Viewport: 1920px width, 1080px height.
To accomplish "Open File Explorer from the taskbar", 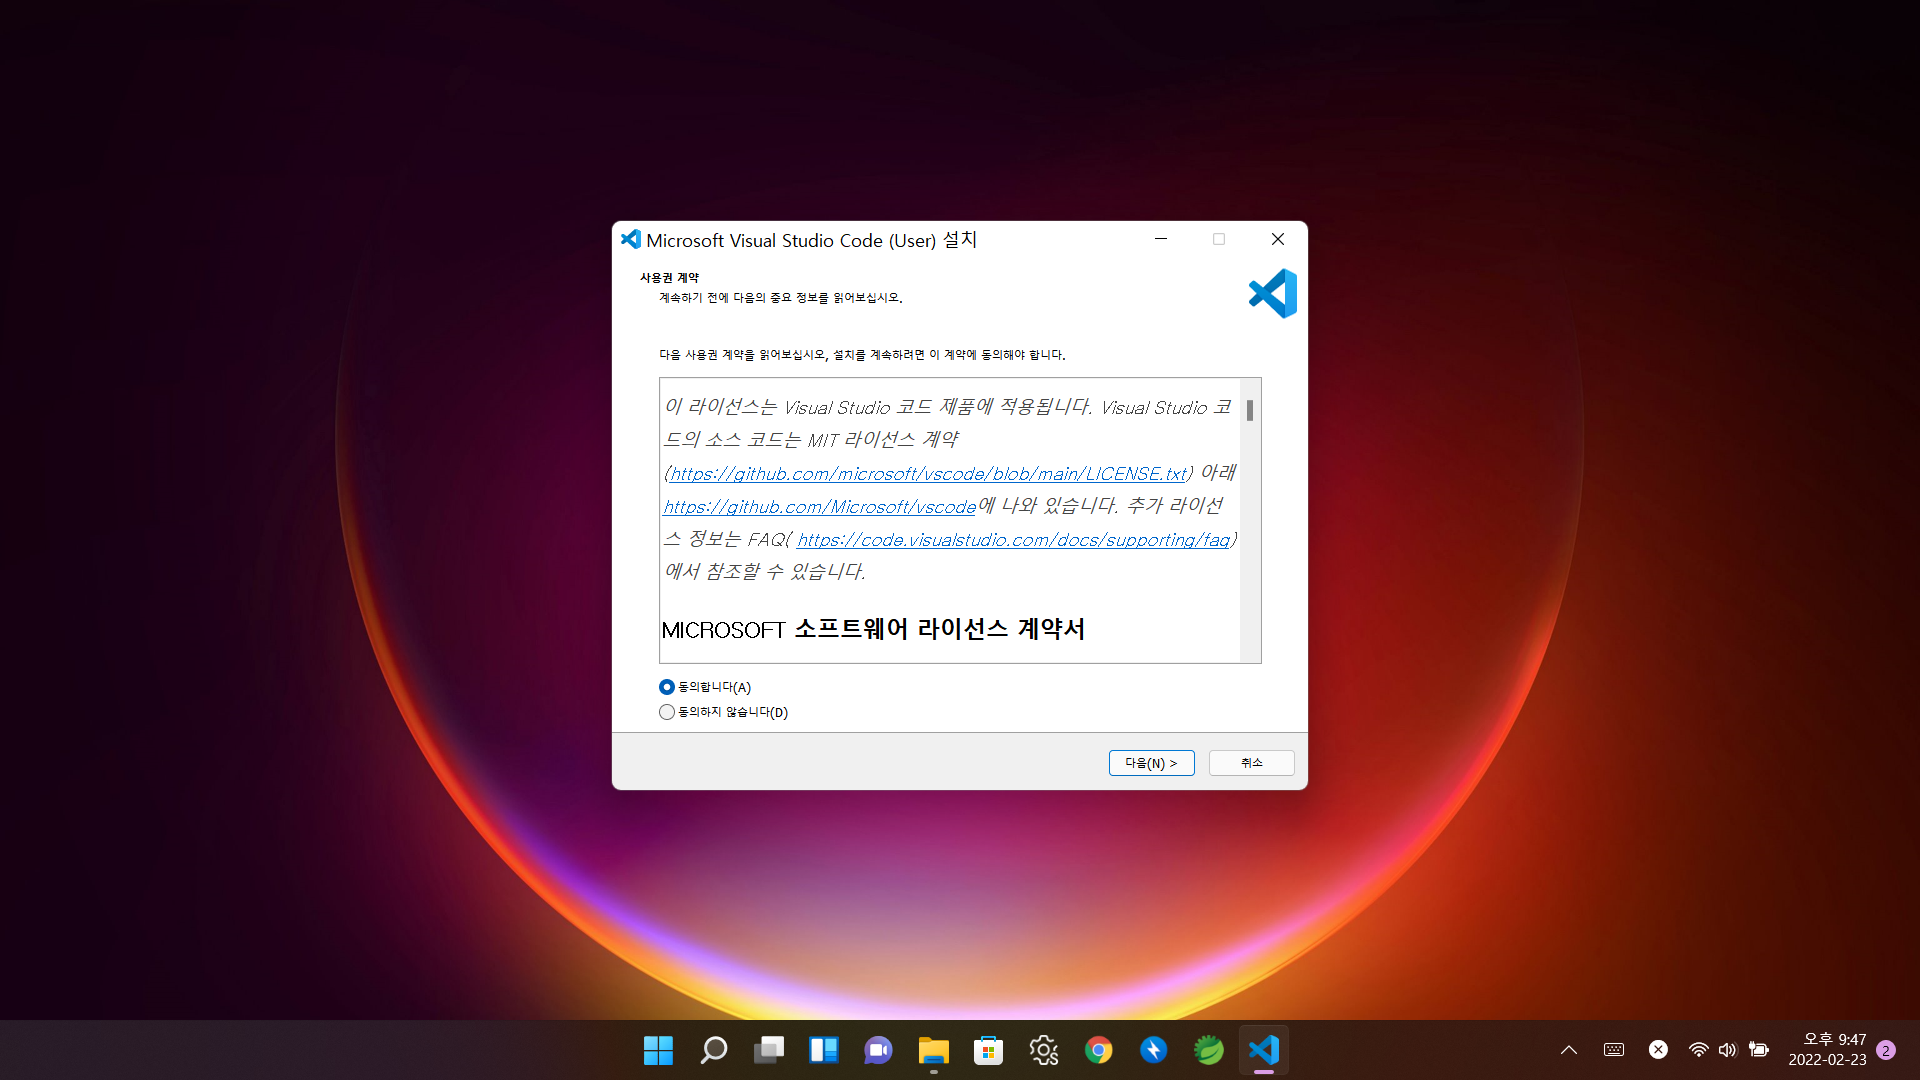I will tap(933, 1050).
